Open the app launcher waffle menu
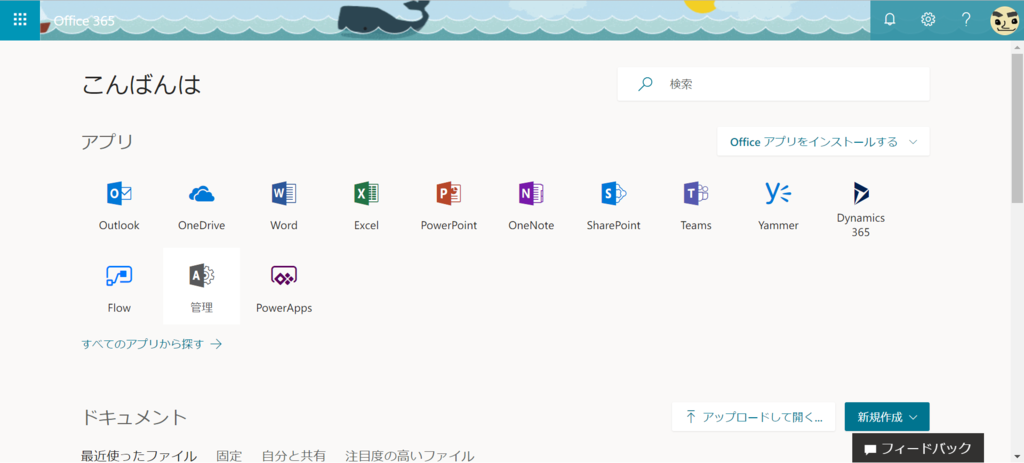Image resolution: width=1024 pixels, height=463 pixels. (x=20, y=20)
